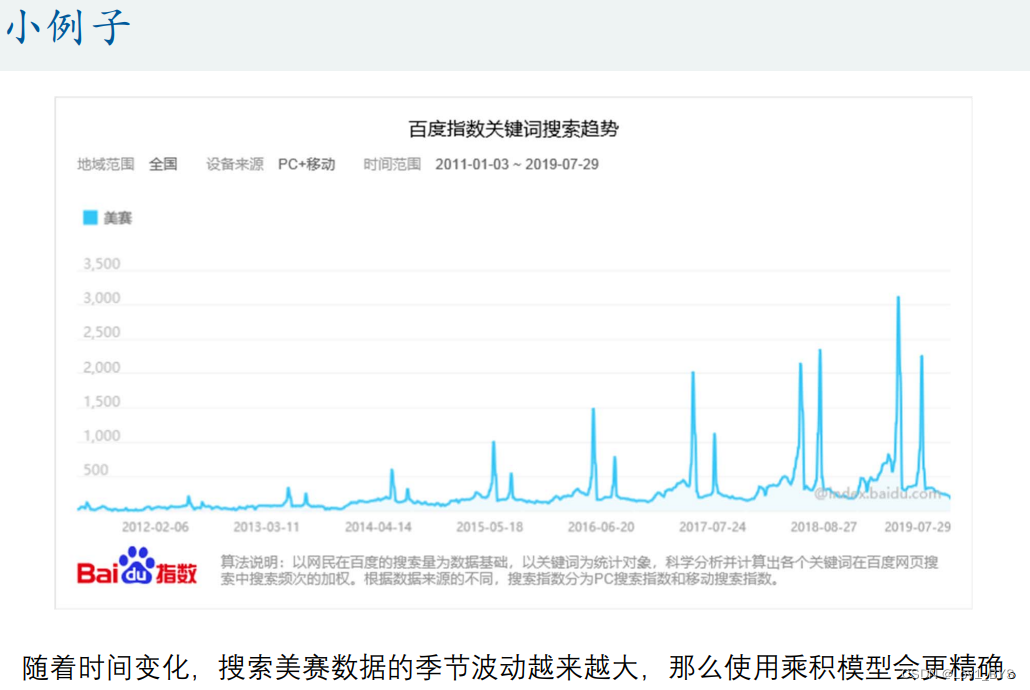Click the tallest peak above 3,000
Screen dimensions: 1030x690
click(898, 298)
